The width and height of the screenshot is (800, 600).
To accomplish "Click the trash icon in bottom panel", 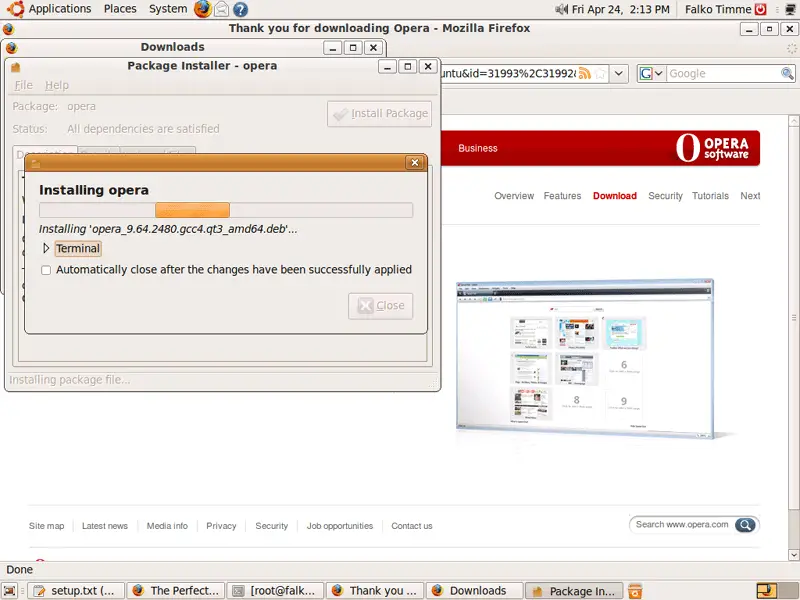I will pyautogui.click(x=635, y=591).
